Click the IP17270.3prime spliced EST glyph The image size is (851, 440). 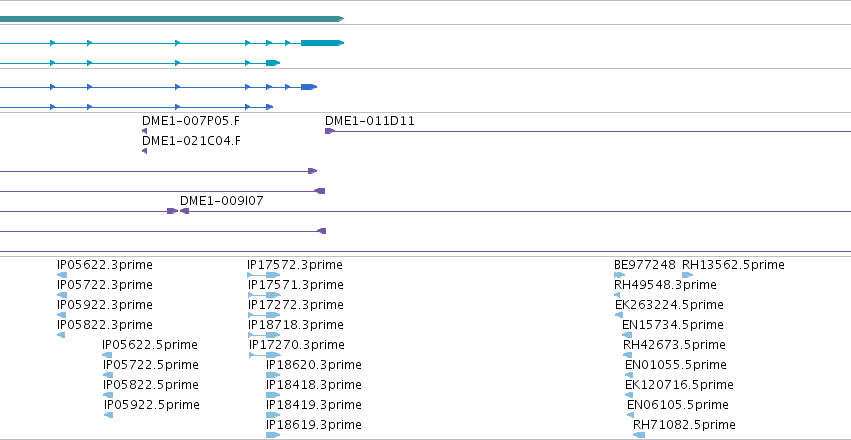[x=265, y=355]
